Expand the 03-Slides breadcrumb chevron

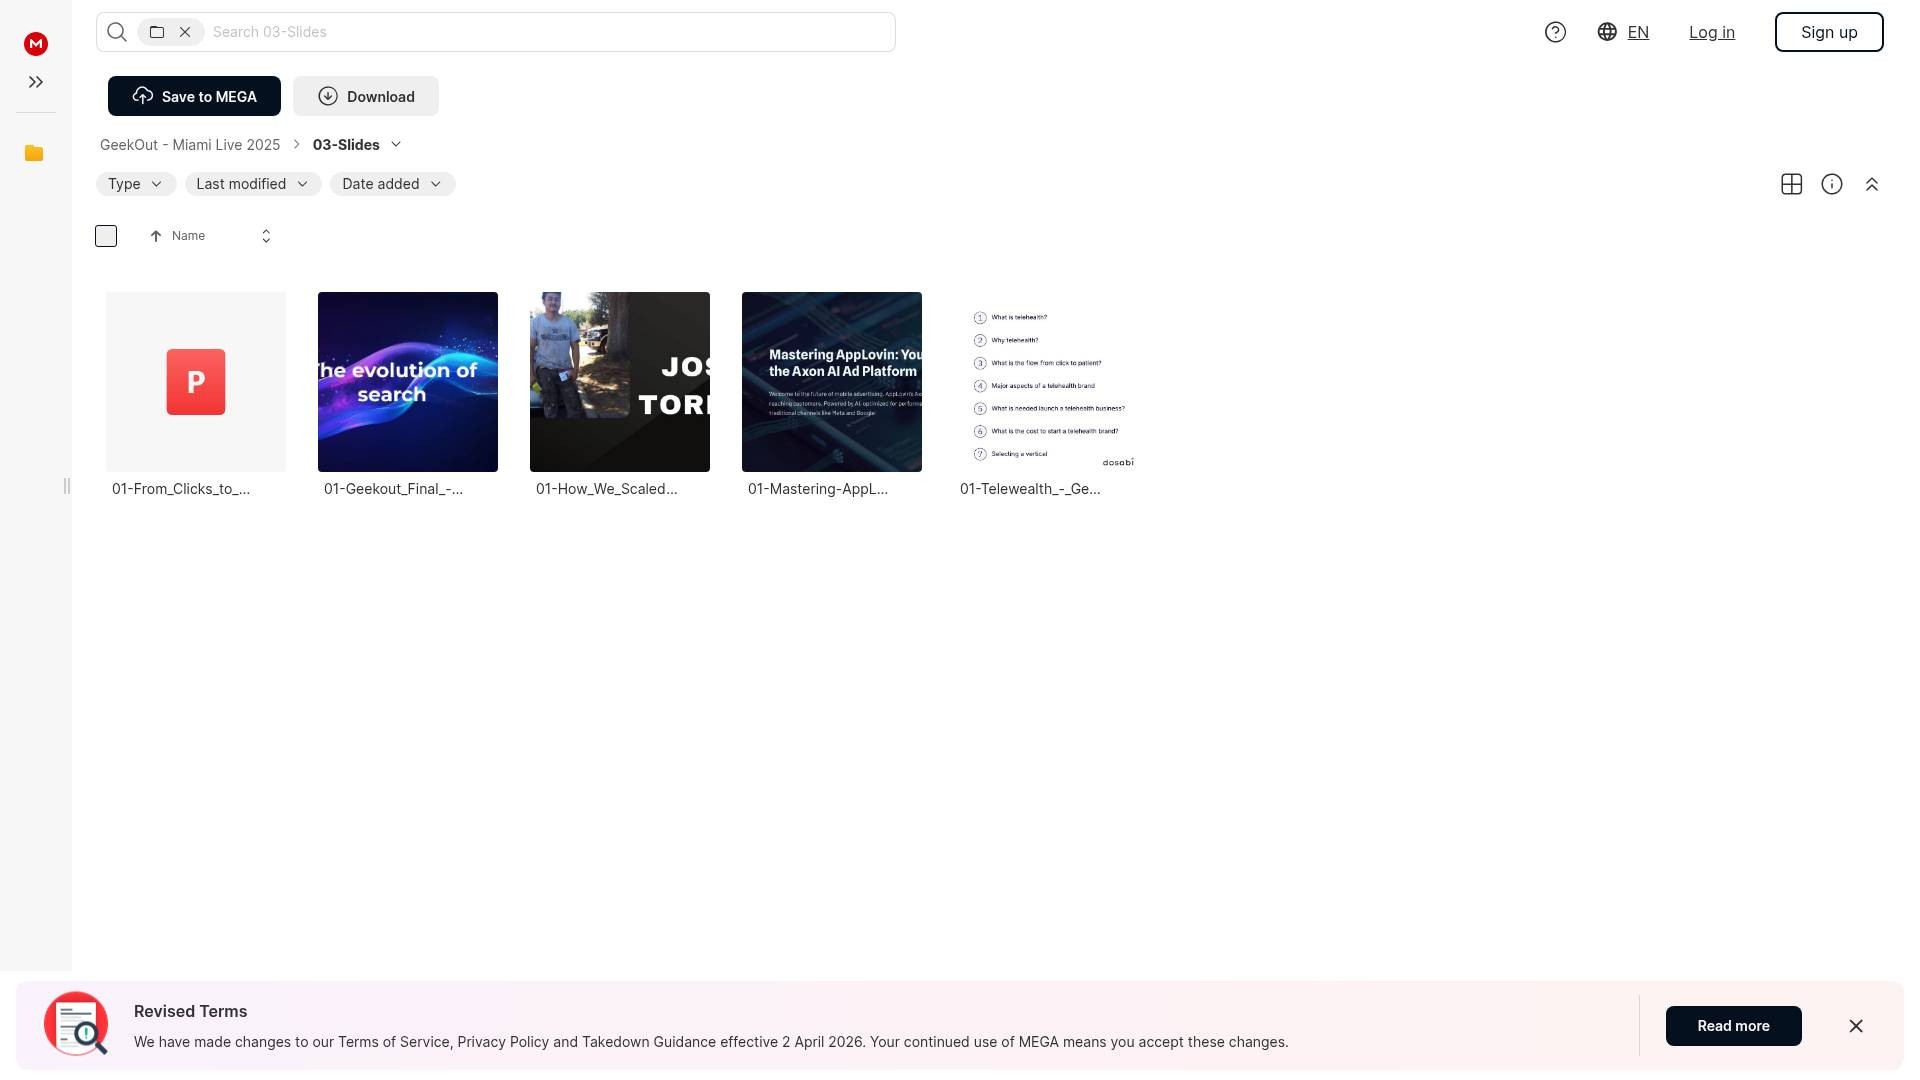click(396, 145)
